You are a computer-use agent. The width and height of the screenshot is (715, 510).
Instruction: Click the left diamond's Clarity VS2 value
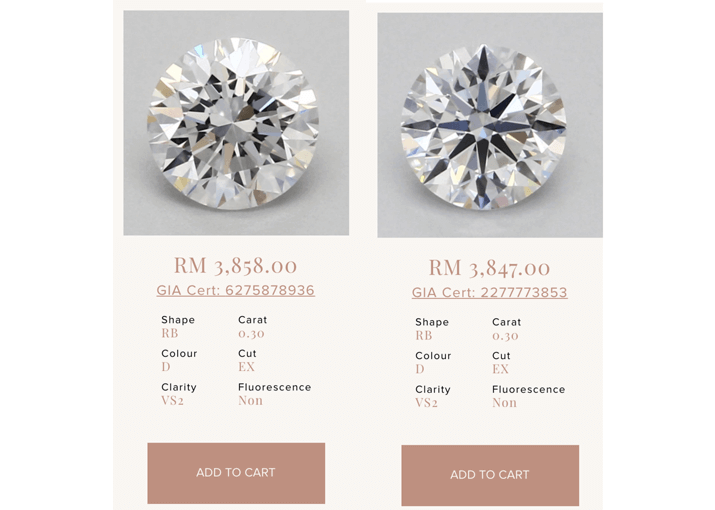[x=172, y=401]
